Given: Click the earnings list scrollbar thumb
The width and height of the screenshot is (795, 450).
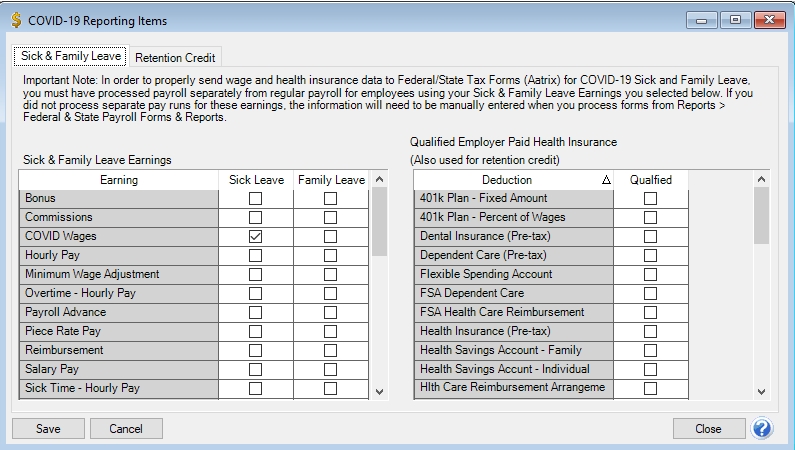Looking at the screenshot, I should tap(379, 221).
